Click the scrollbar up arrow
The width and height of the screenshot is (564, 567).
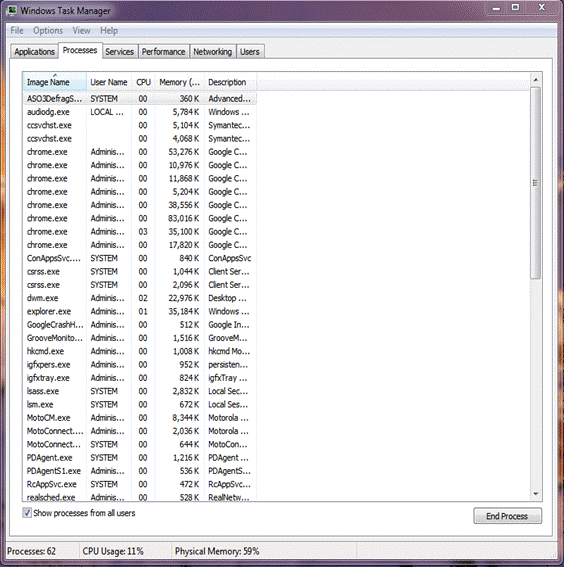(536, 80)
